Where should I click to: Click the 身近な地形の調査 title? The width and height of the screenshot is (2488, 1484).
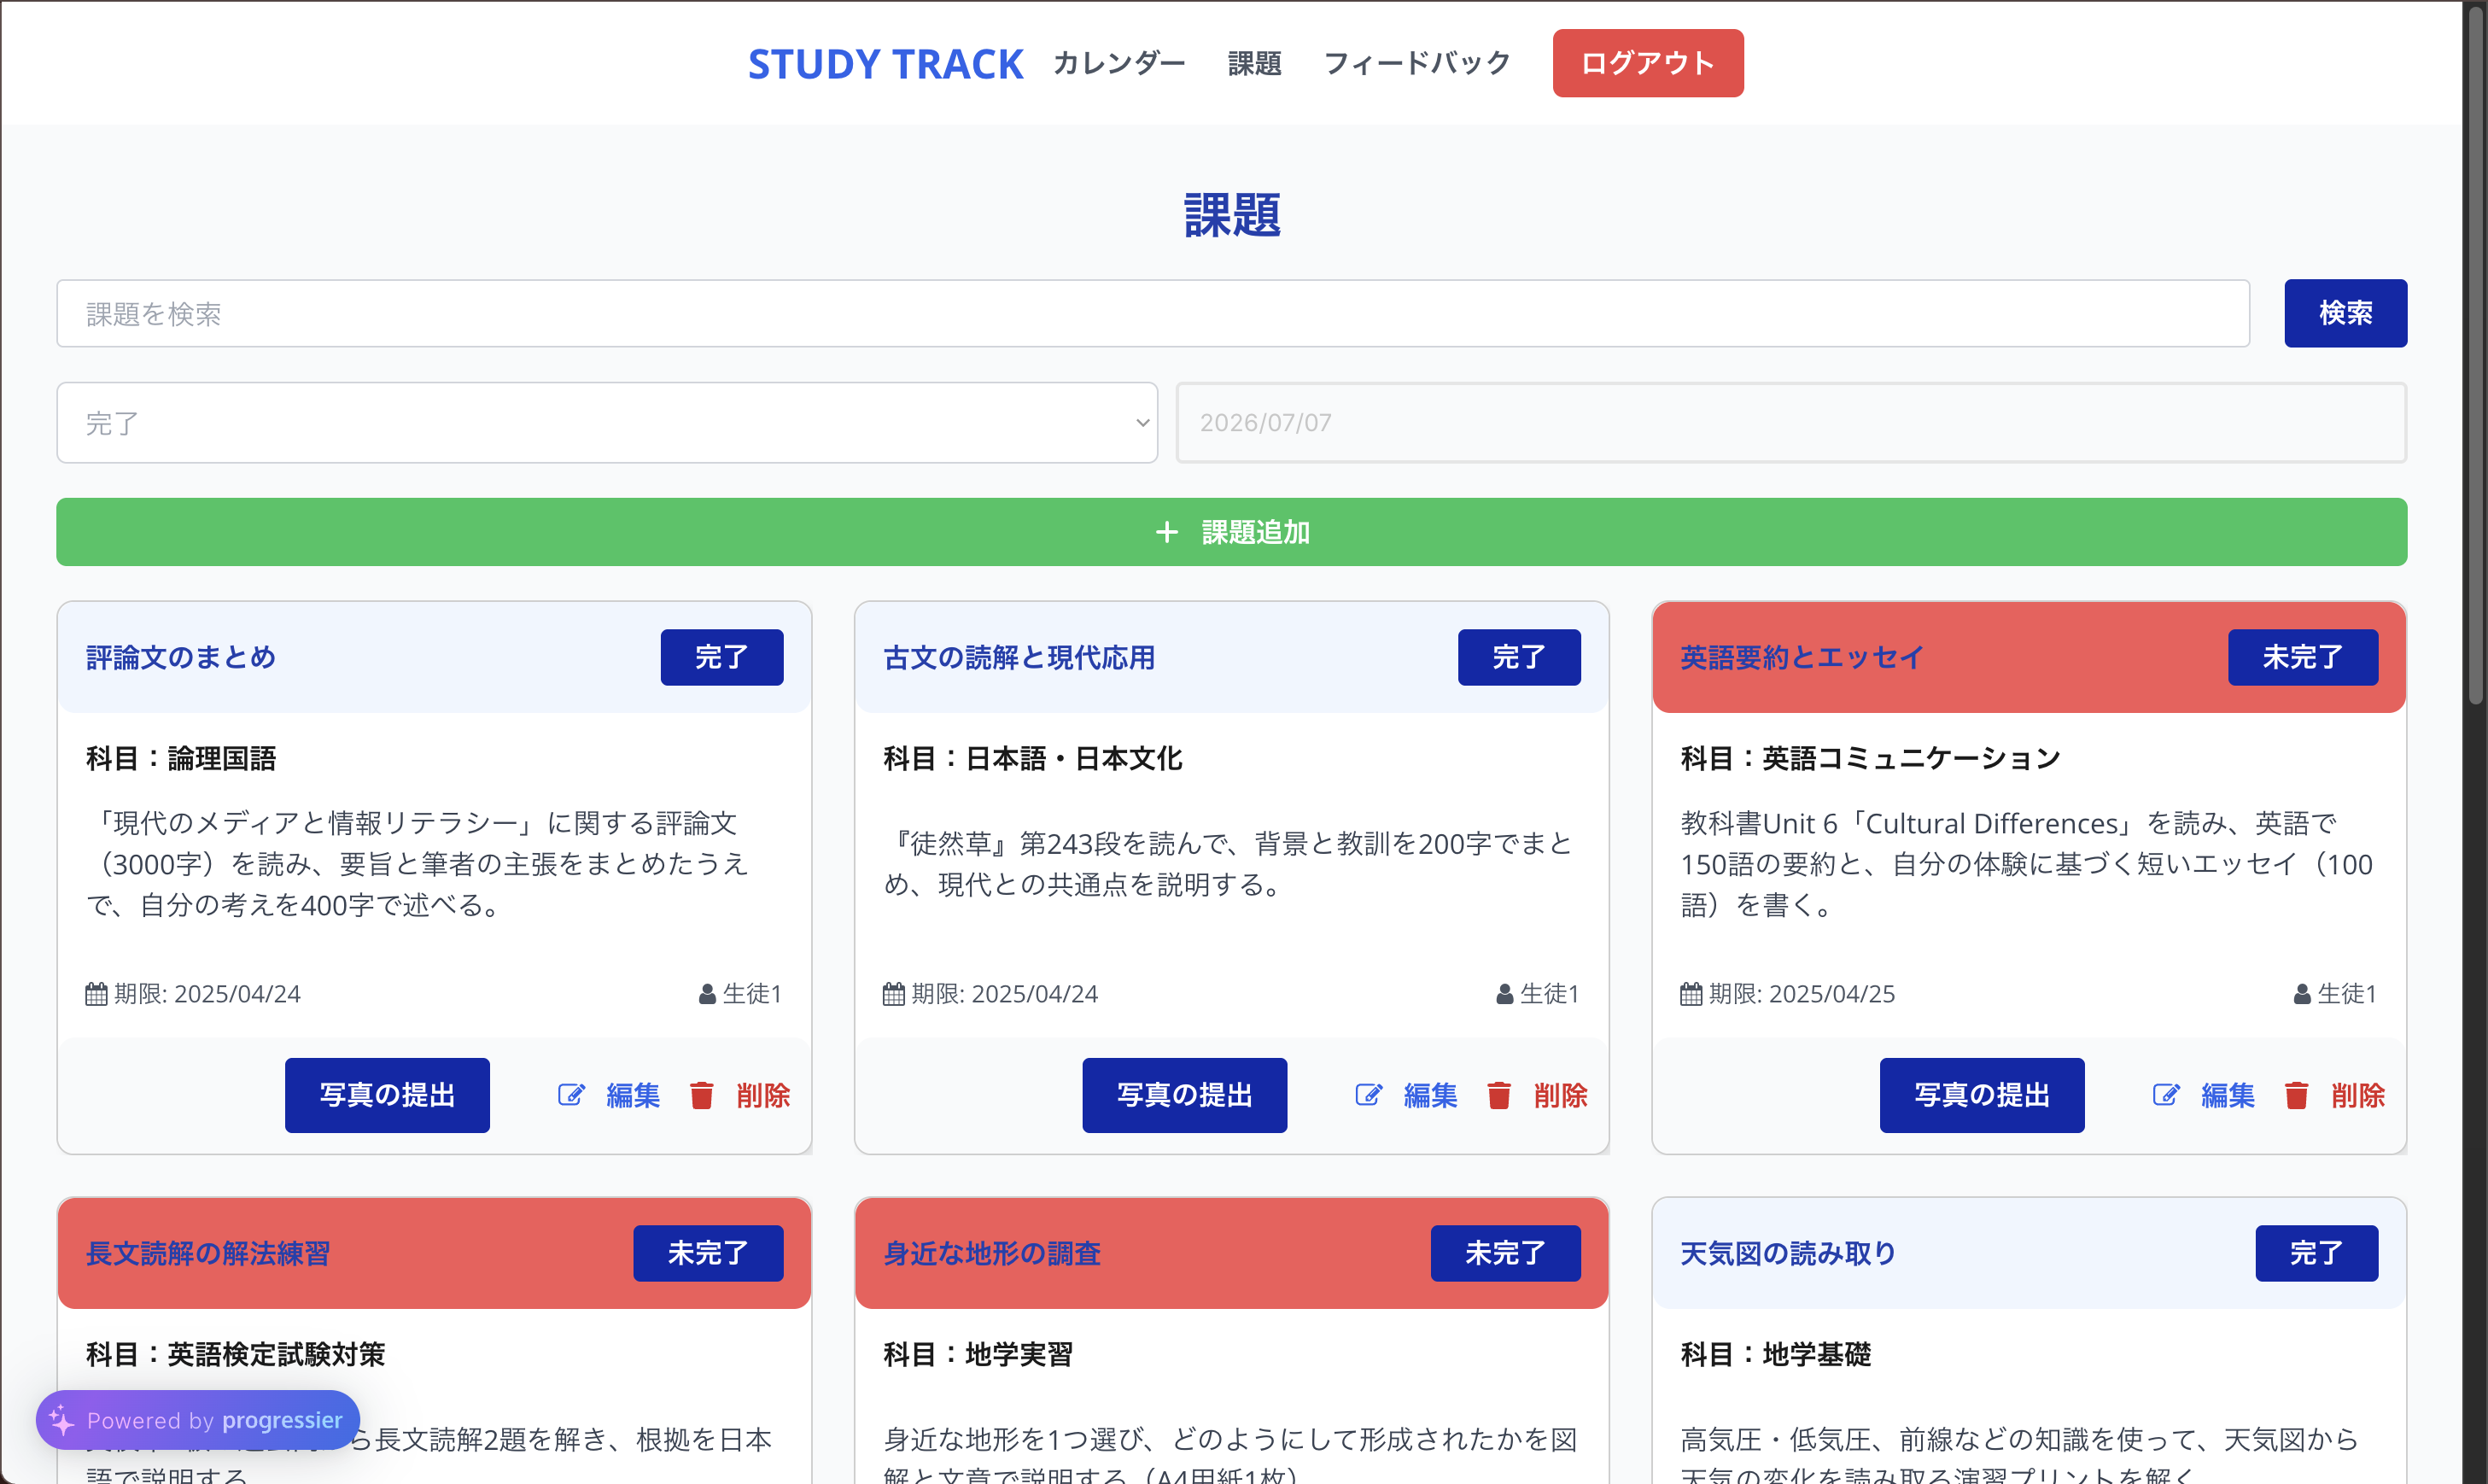(x=992, y=1253)
